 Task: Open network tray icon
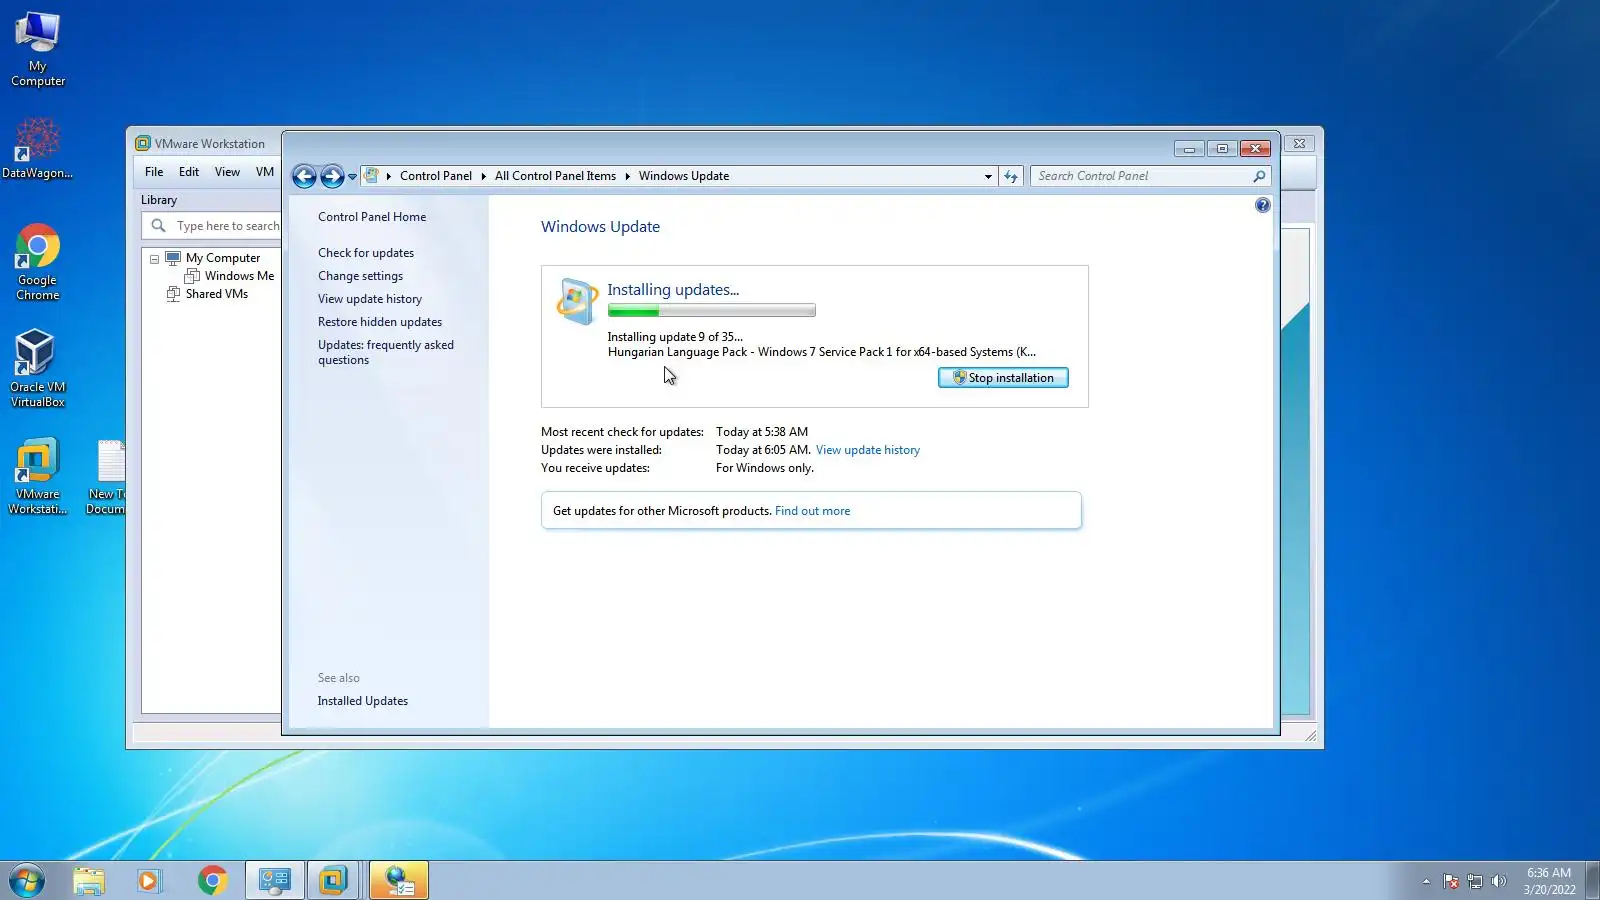click(x=1475, y=881)
